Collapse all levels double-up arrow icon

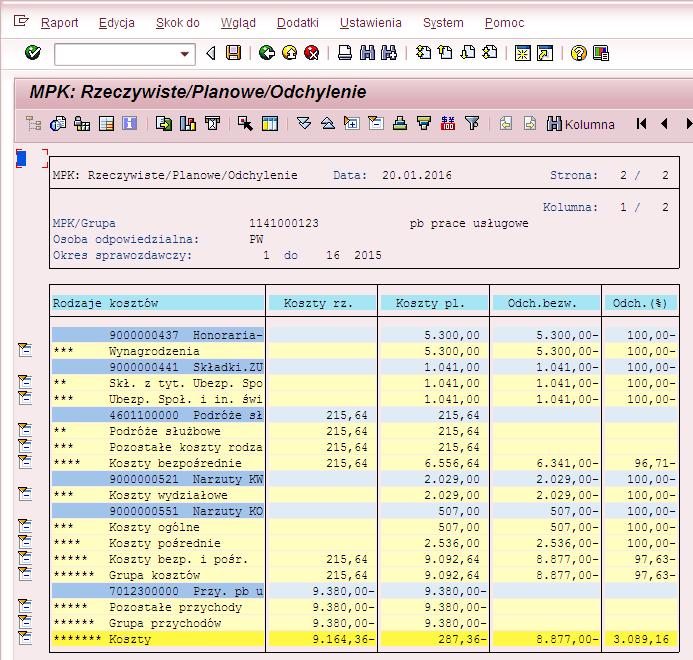327,124
